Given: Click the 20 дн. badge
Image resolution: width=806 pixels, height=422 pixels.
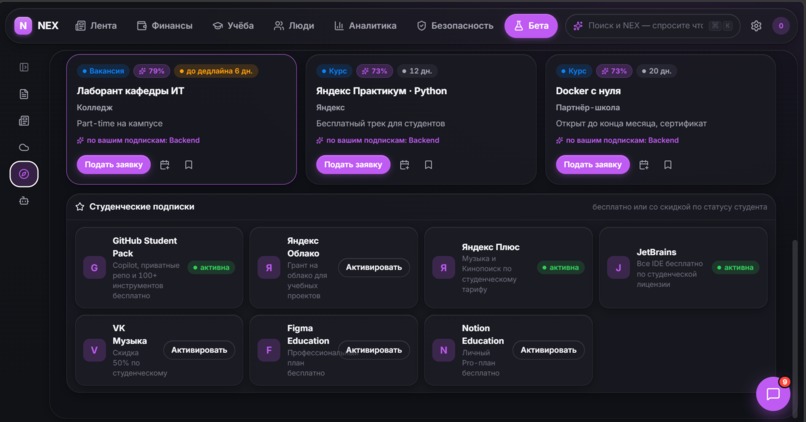Looking at the screenshot, I should pyautogui.click(x=656, y=71).
